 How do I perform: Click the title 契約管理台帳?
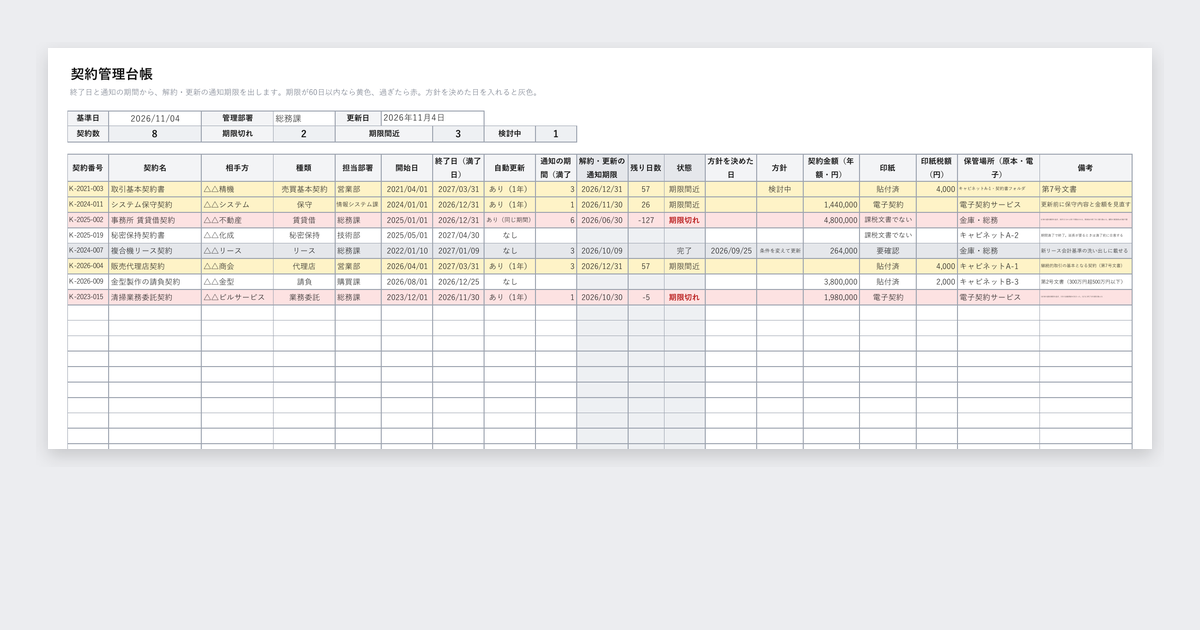click(x=111, y=74)
